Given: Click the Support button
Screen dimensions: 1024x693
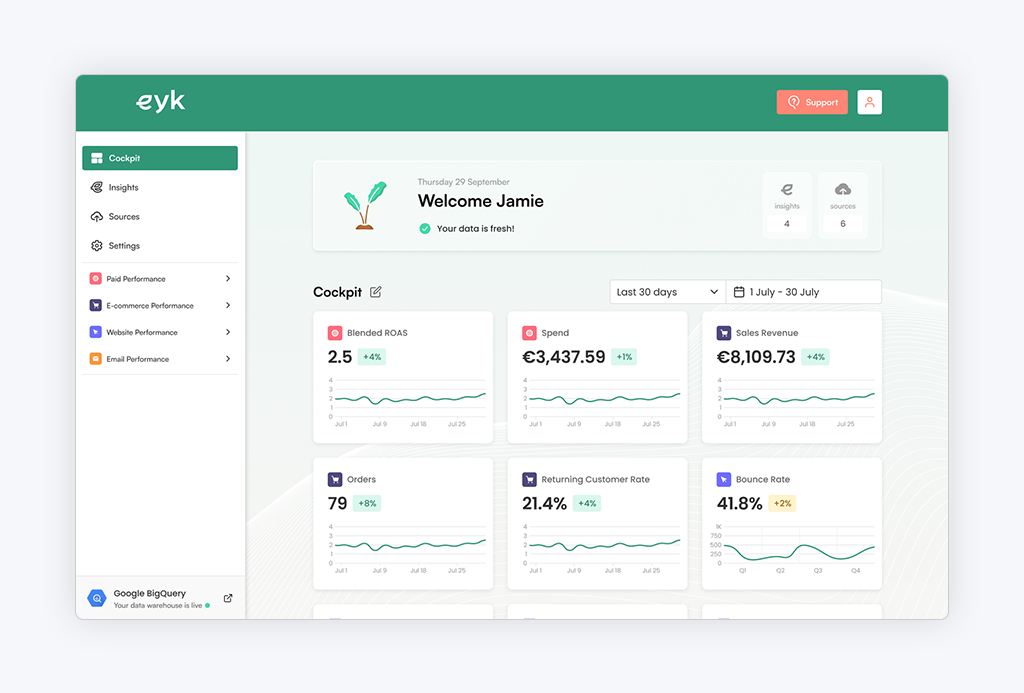Looking at the screenshot, I should tap(812, 102).
